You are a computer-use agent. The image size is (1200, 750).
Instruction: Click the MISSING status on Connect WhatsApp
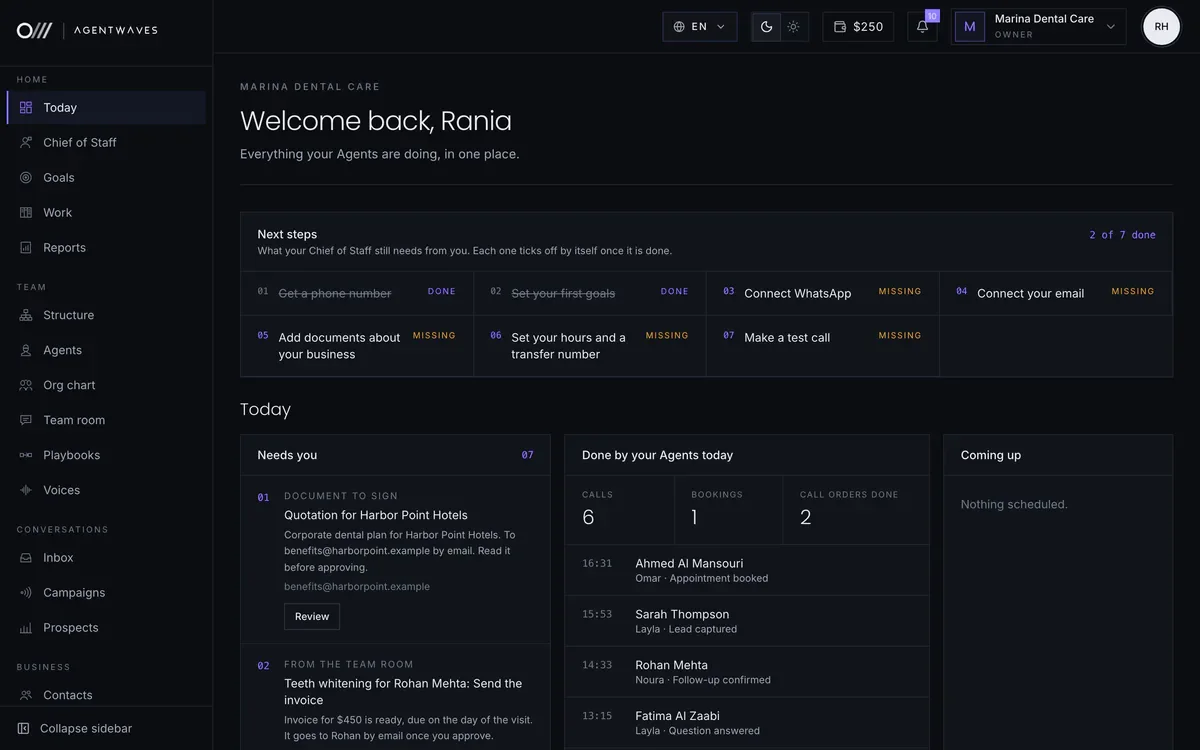click(x=900, y=292)
